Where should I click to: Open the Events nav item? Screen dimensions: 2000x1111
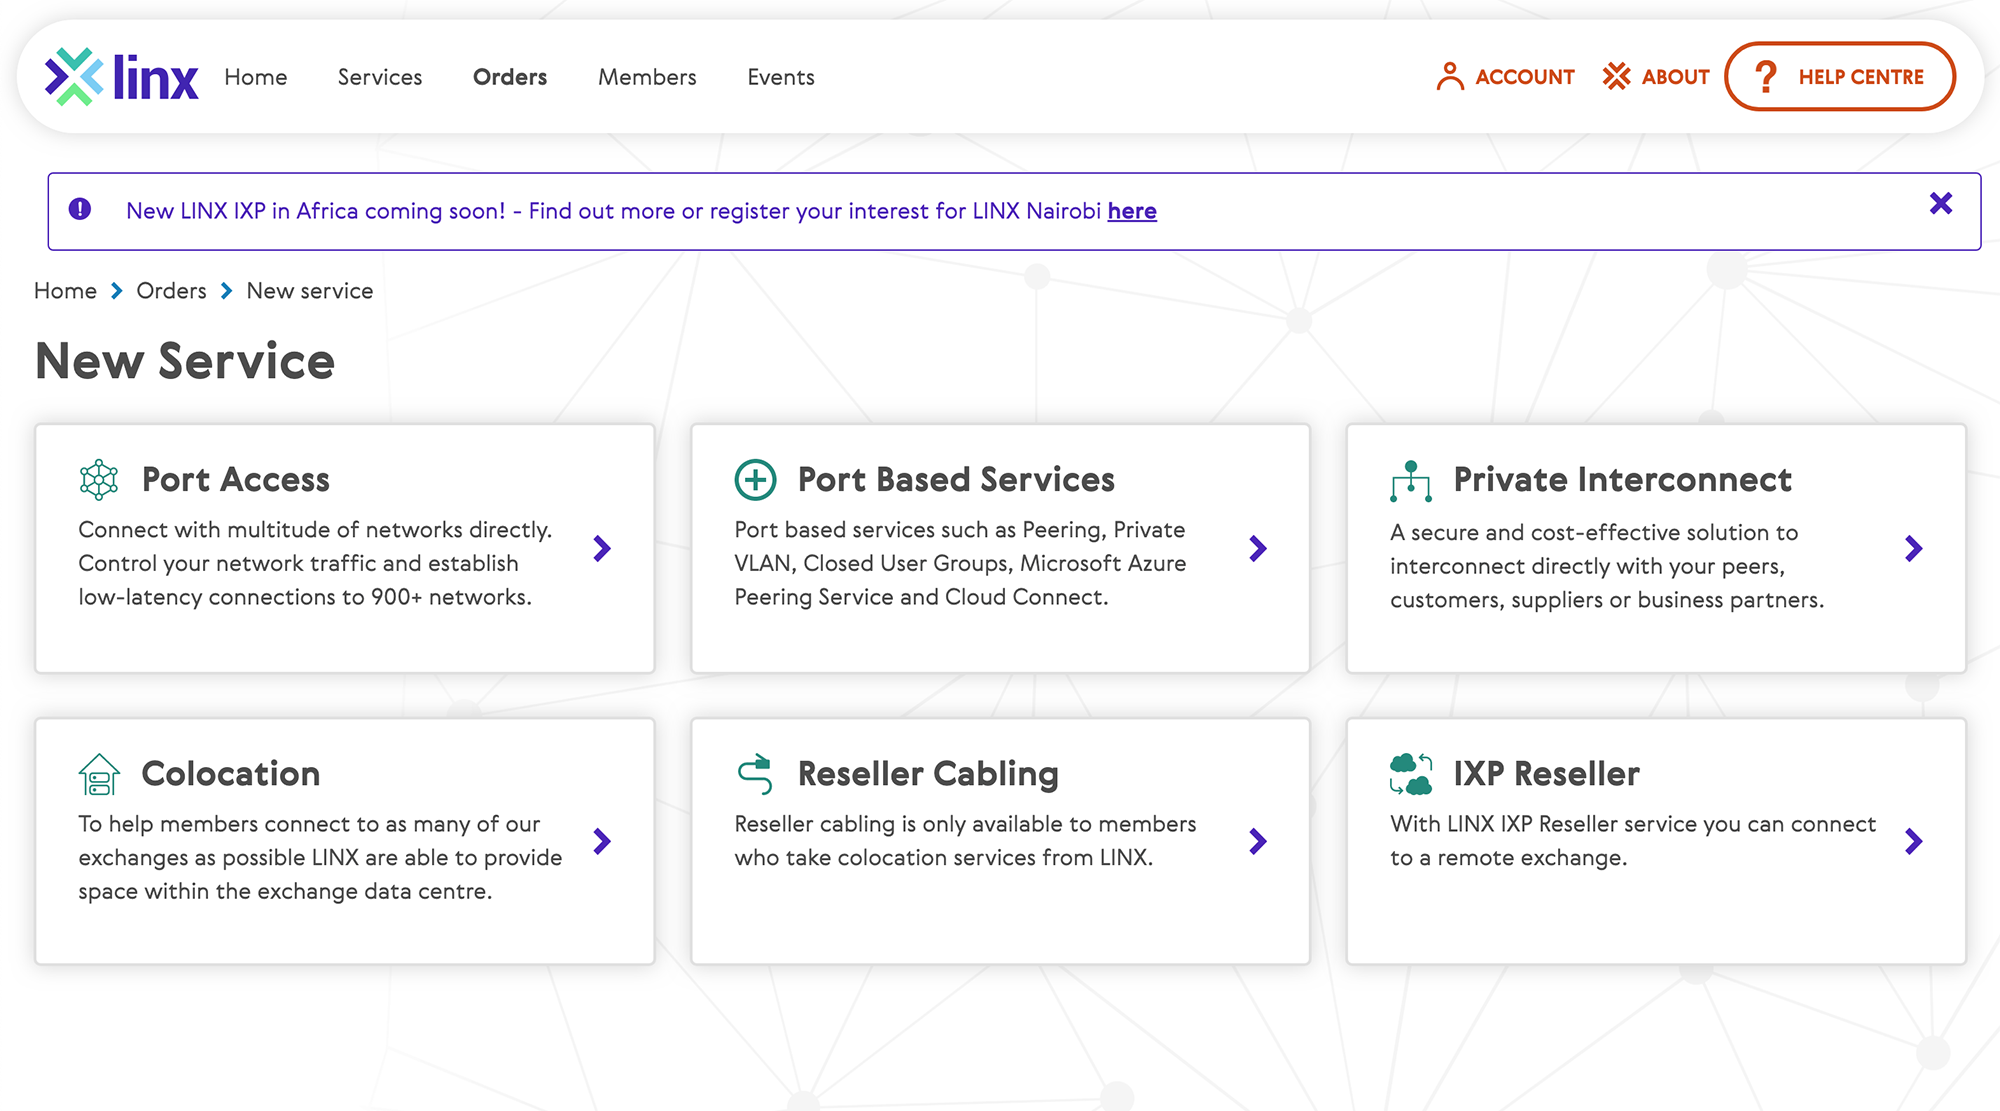coord(781,77)
